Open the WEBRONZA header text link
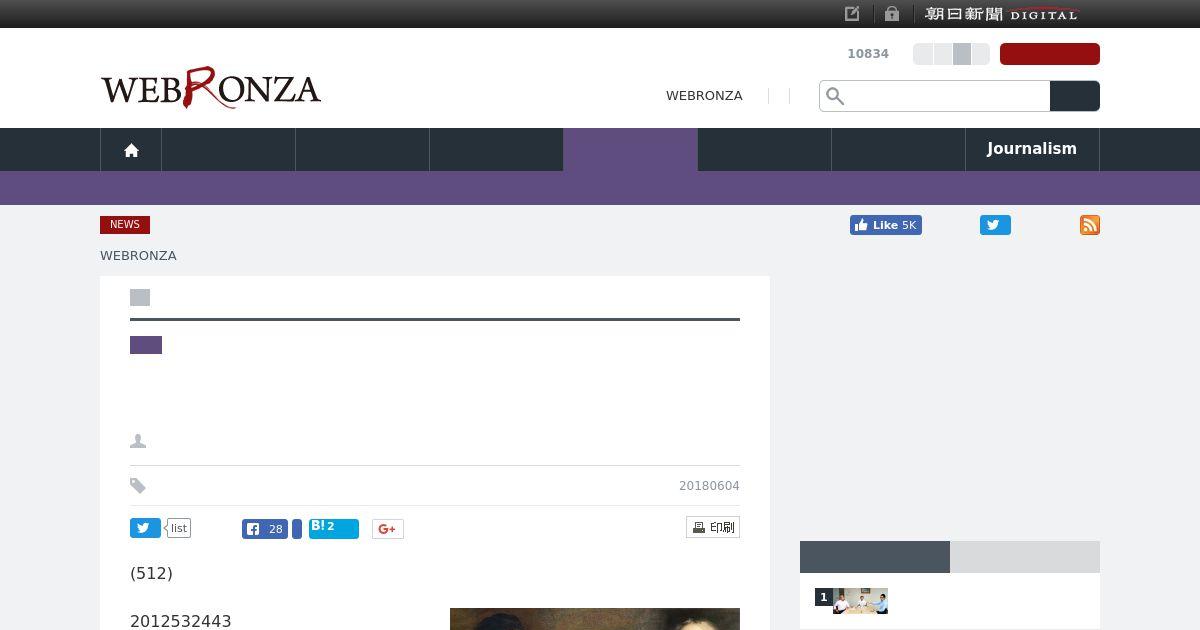The image size is (1200, 630). [x=704, y=96]
